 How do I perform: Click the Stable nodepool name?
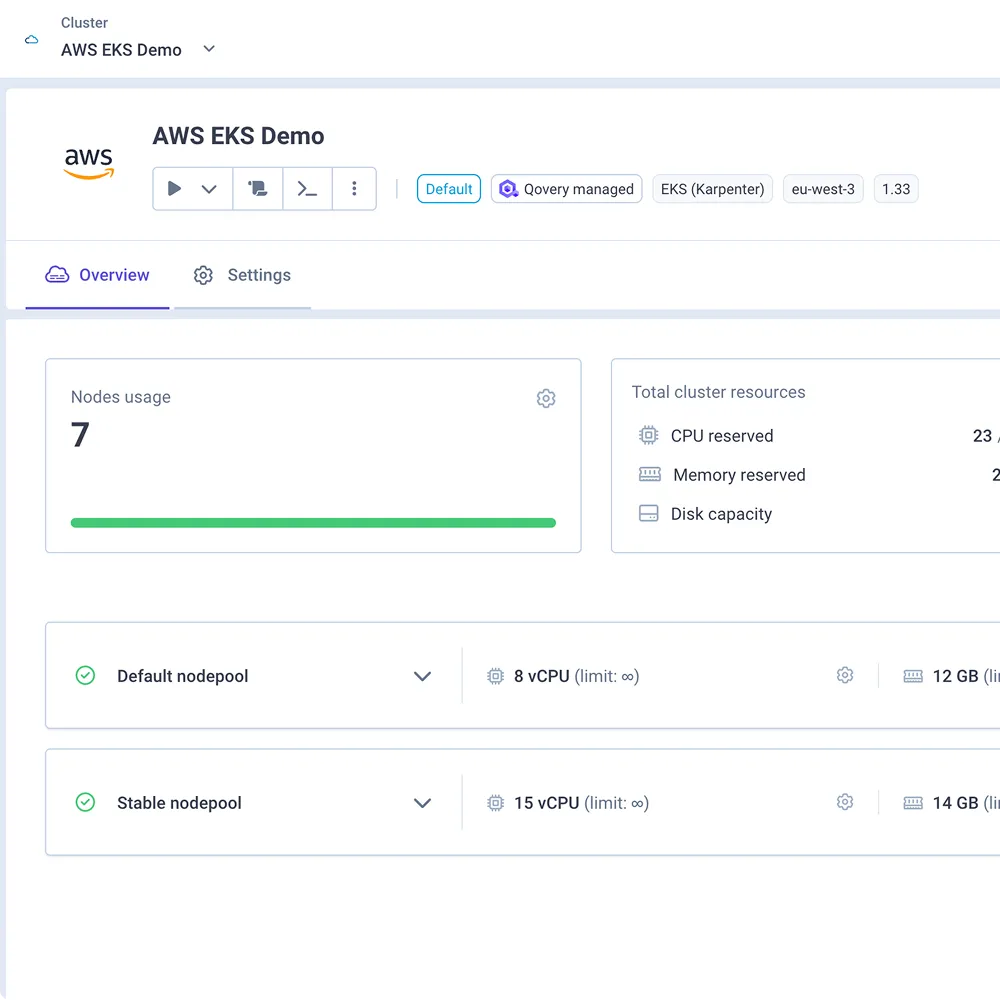(x=179, y=803)
